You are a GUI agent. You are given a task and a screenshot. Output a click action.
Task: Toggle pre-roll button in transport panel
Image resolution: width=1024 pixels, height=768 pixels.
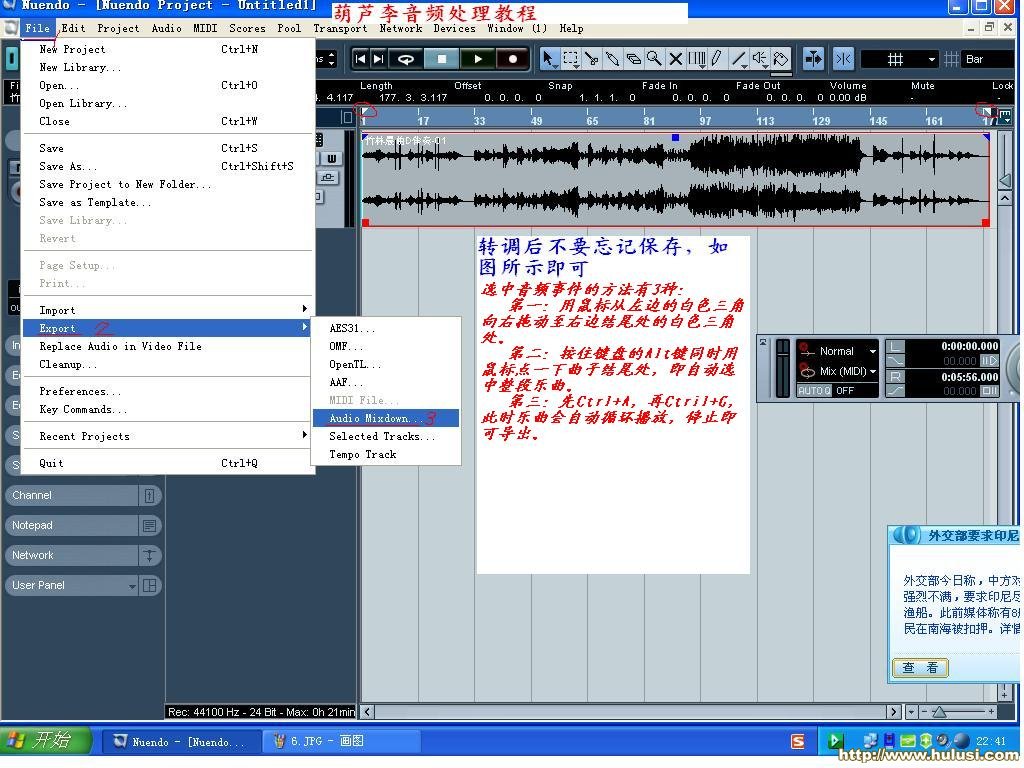(989, 361)
